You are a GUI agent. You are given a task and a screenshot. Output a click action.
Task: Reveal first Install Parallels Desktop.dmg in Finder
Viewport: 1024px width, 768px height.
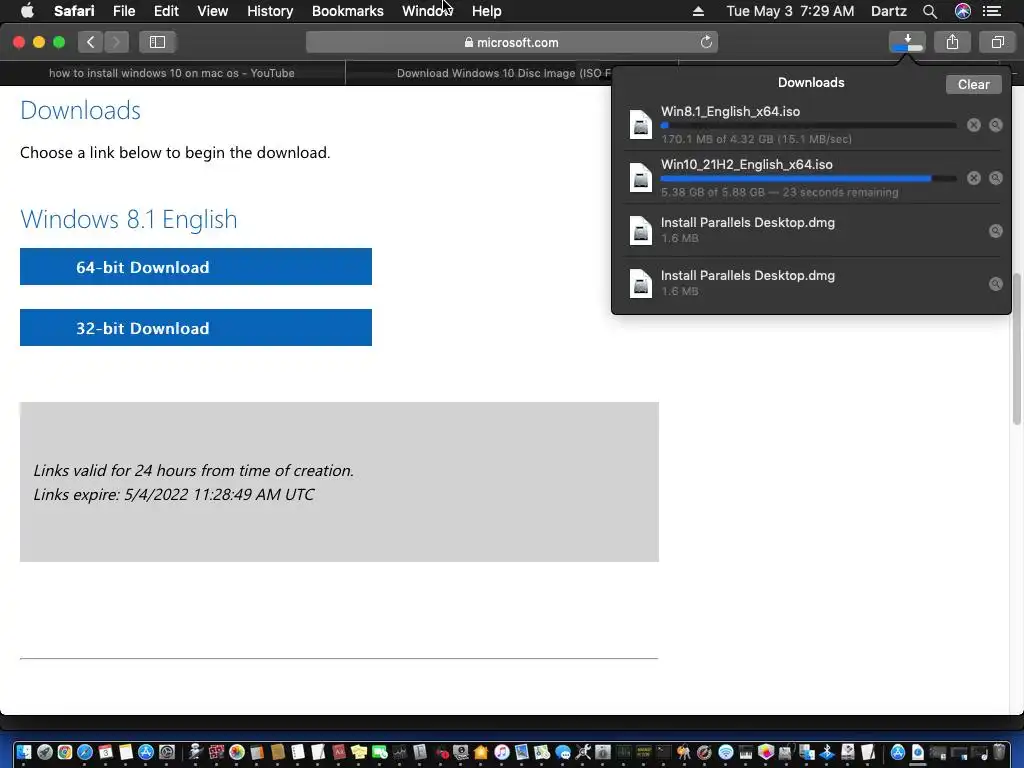[x=995, y=231]
